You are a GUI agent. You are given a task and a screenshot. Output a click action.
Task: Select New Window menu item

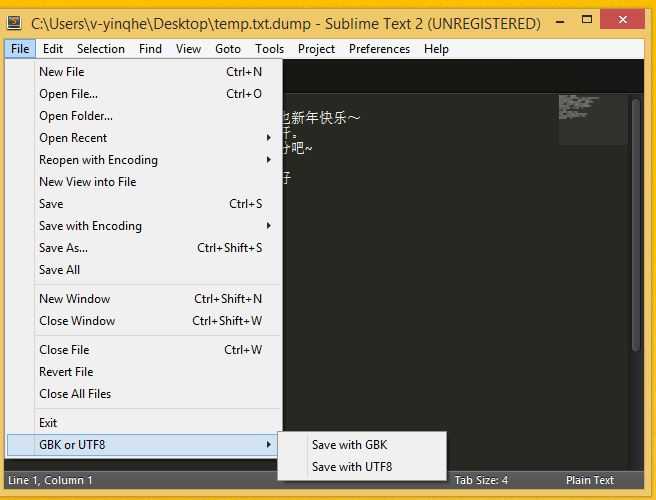144,299
